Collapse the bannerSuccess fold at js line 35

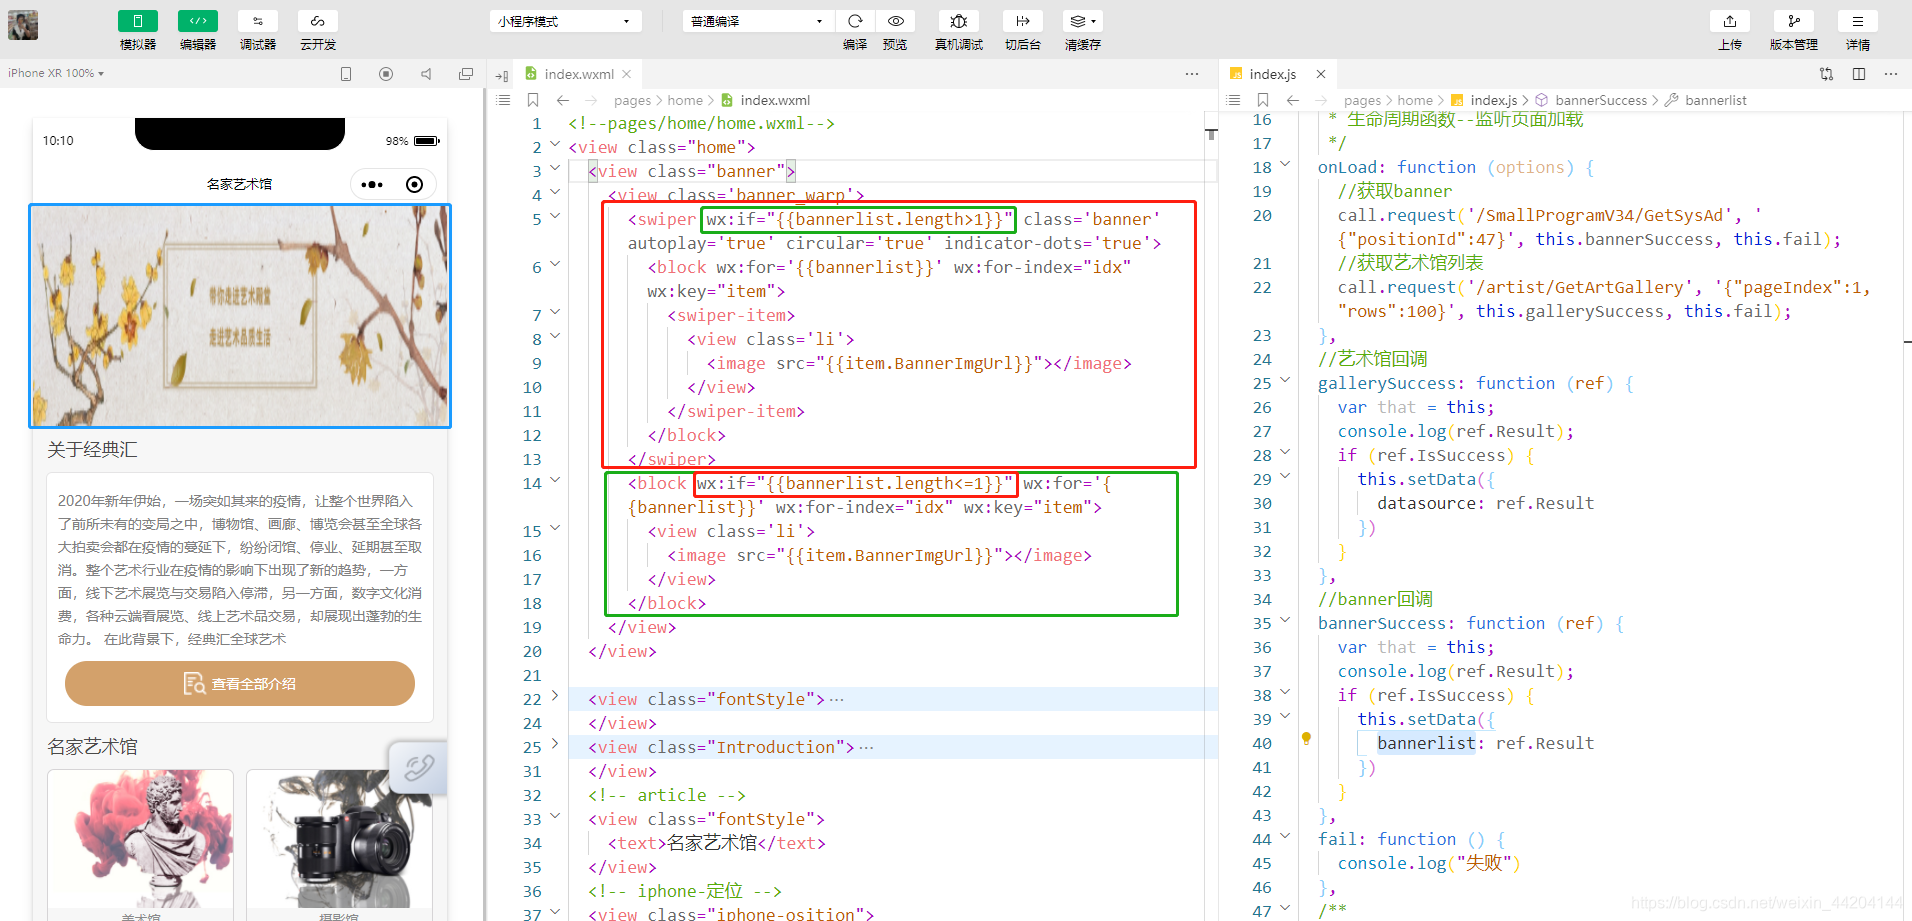click(x=1285, y=621)
